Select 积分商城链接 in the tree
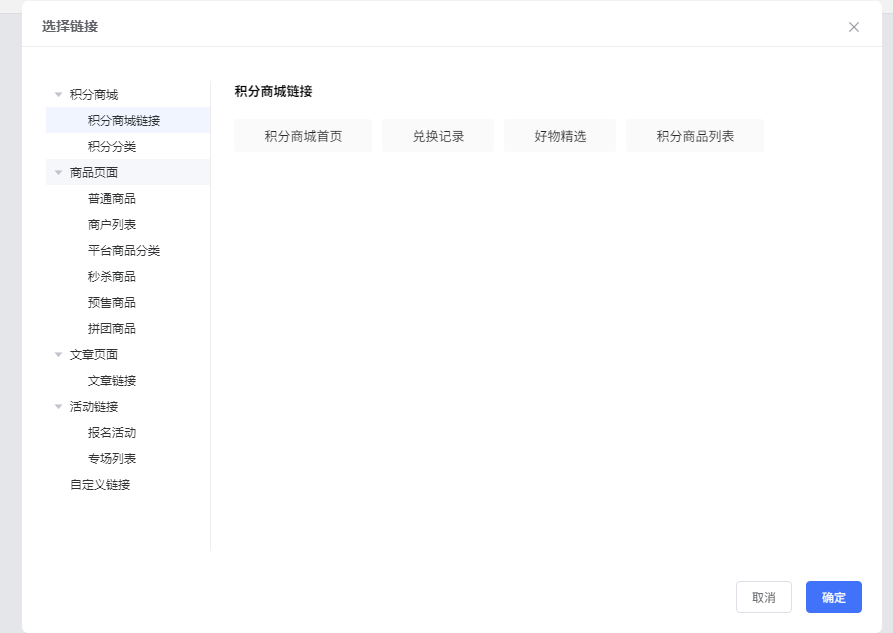This screenshot has height=633, width=893. [x=124, y=121]
